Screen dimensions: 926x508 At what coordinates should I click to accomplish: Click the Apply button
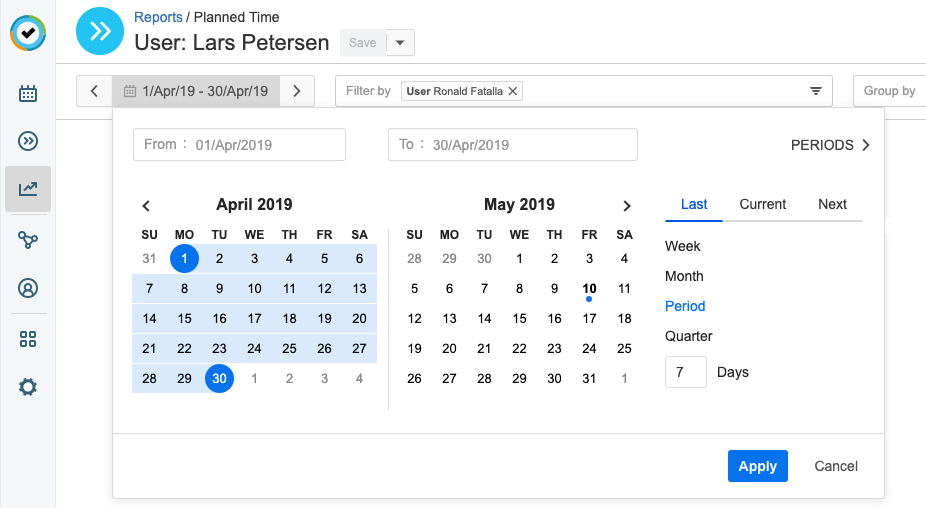[757, 466]
